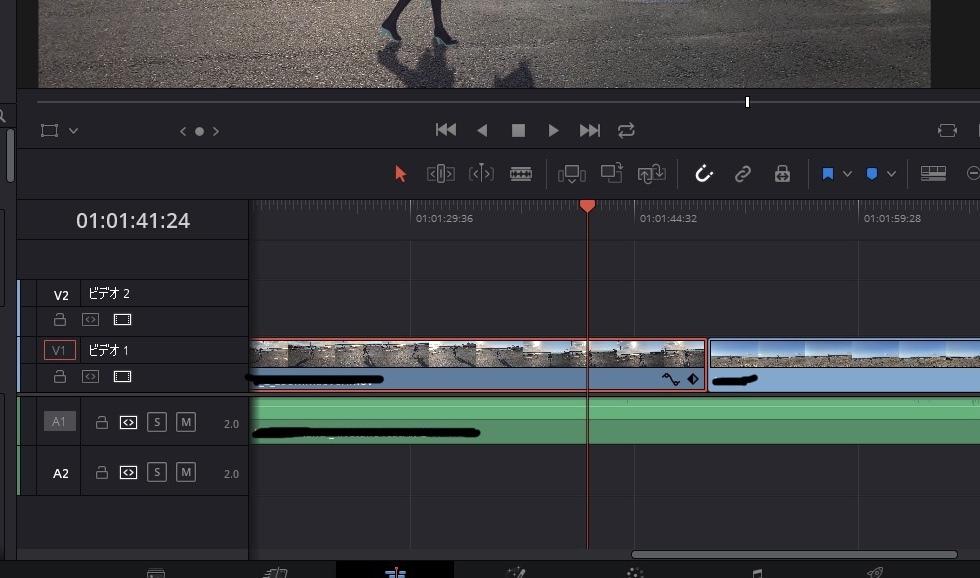Enable Dynamic Trim mode

click(481, 174)
